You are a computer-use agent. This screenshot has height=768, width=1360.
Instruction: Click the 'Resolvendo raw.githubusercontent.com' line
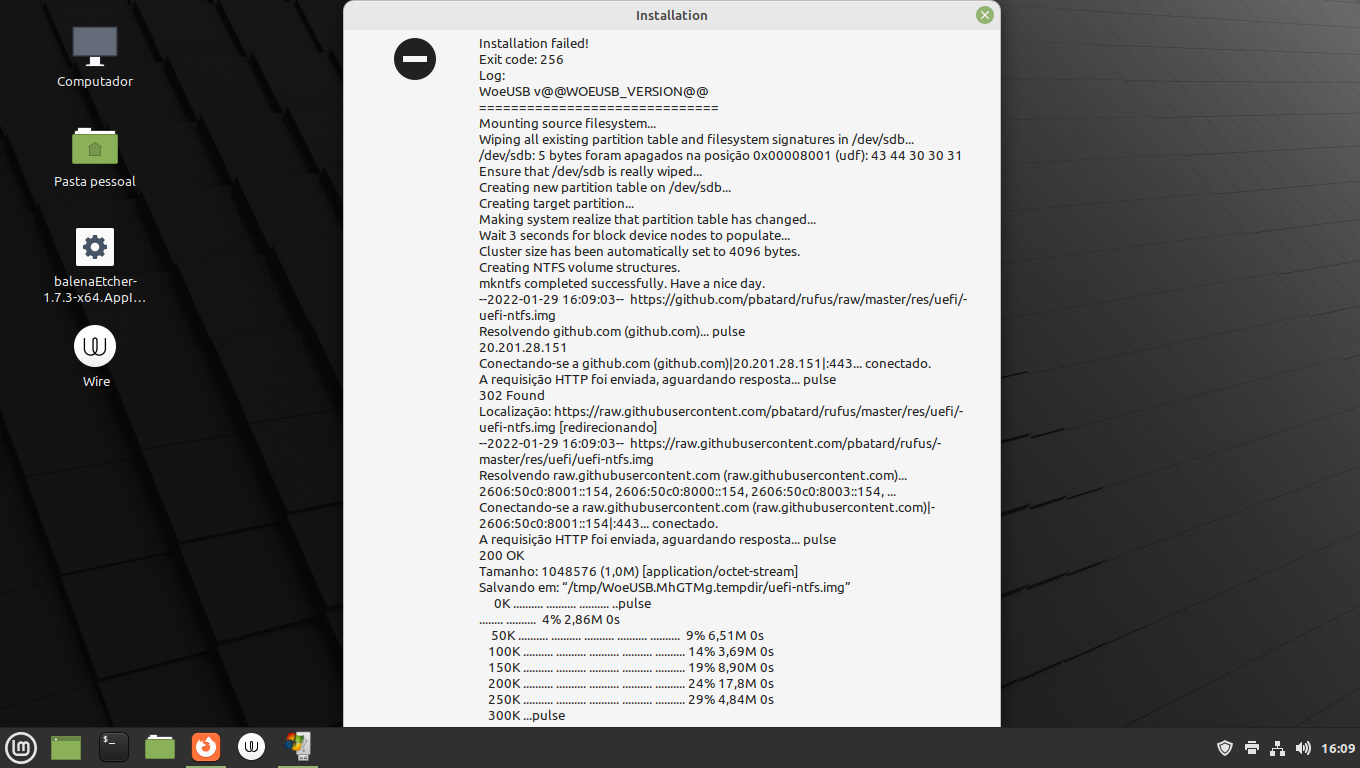coord(693,475)
